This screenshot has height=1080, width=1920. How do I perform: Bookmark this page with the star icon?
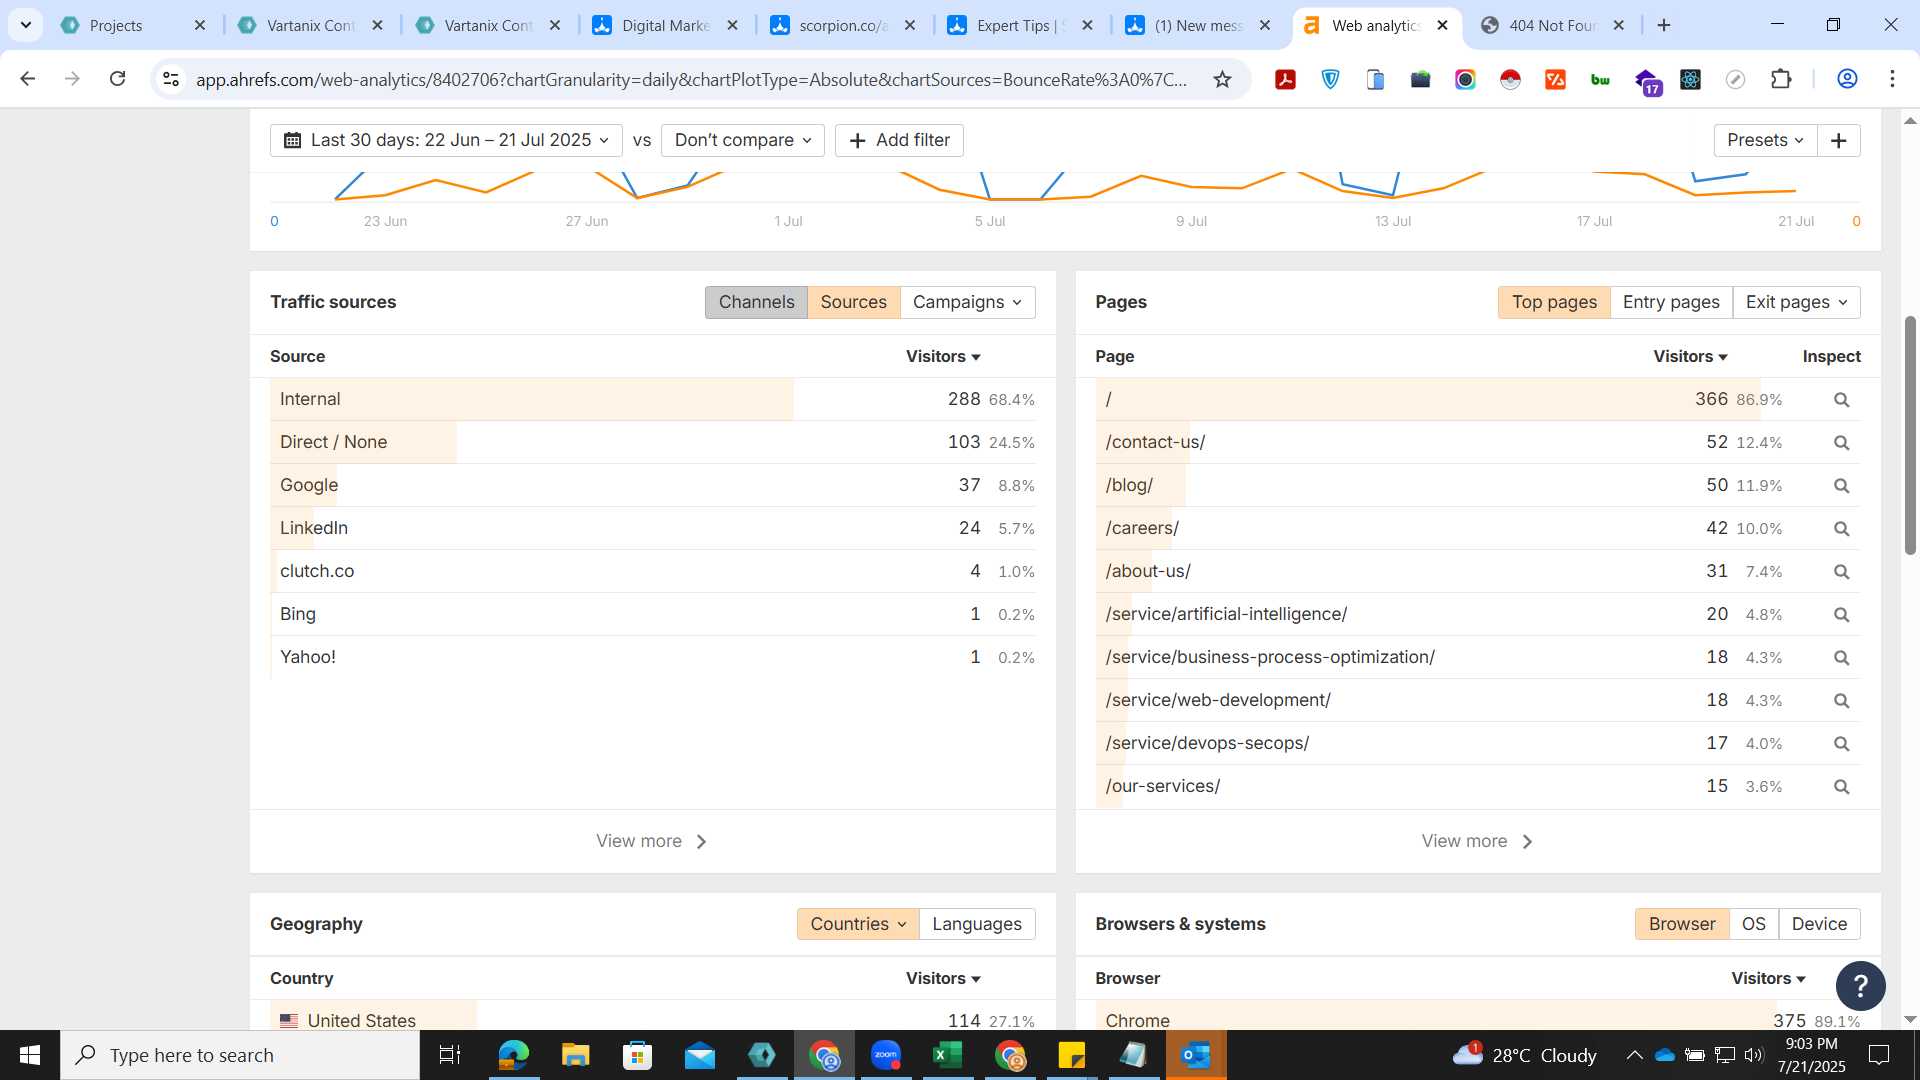tap(1222, 79)
